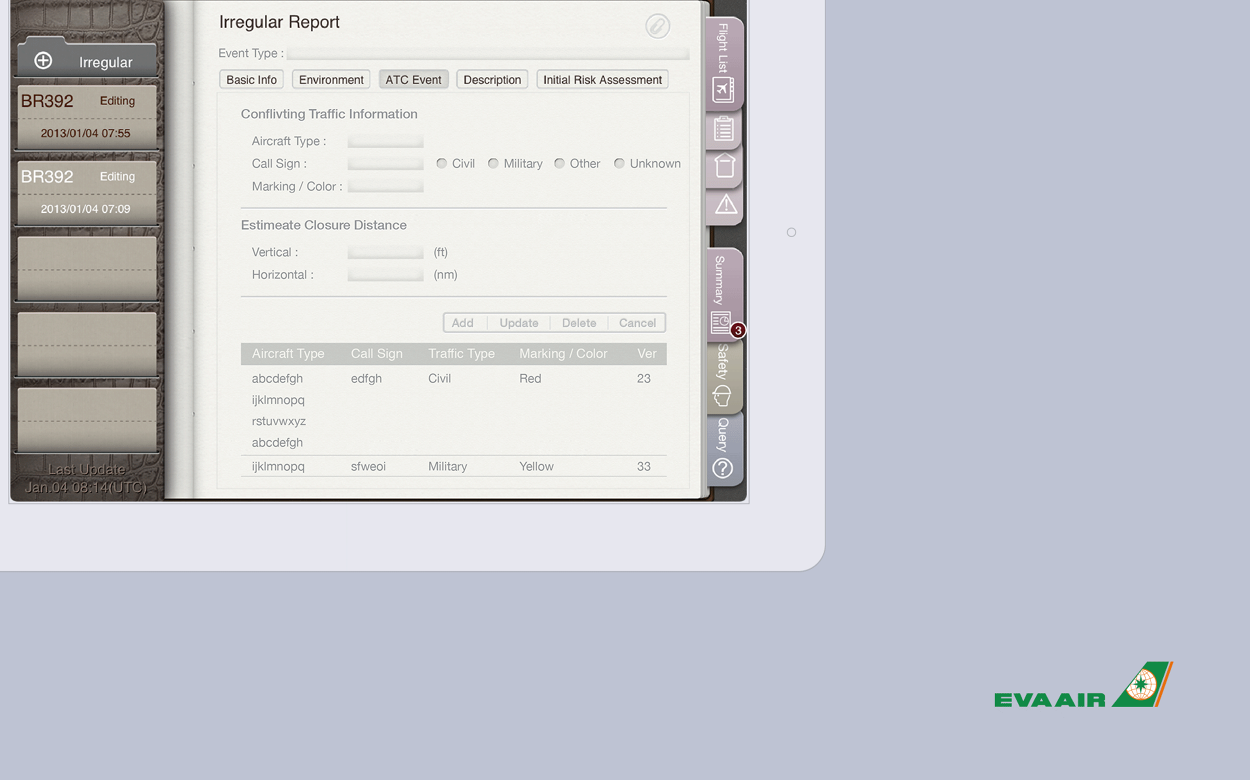Choose the Other radio option

[559, 163]
